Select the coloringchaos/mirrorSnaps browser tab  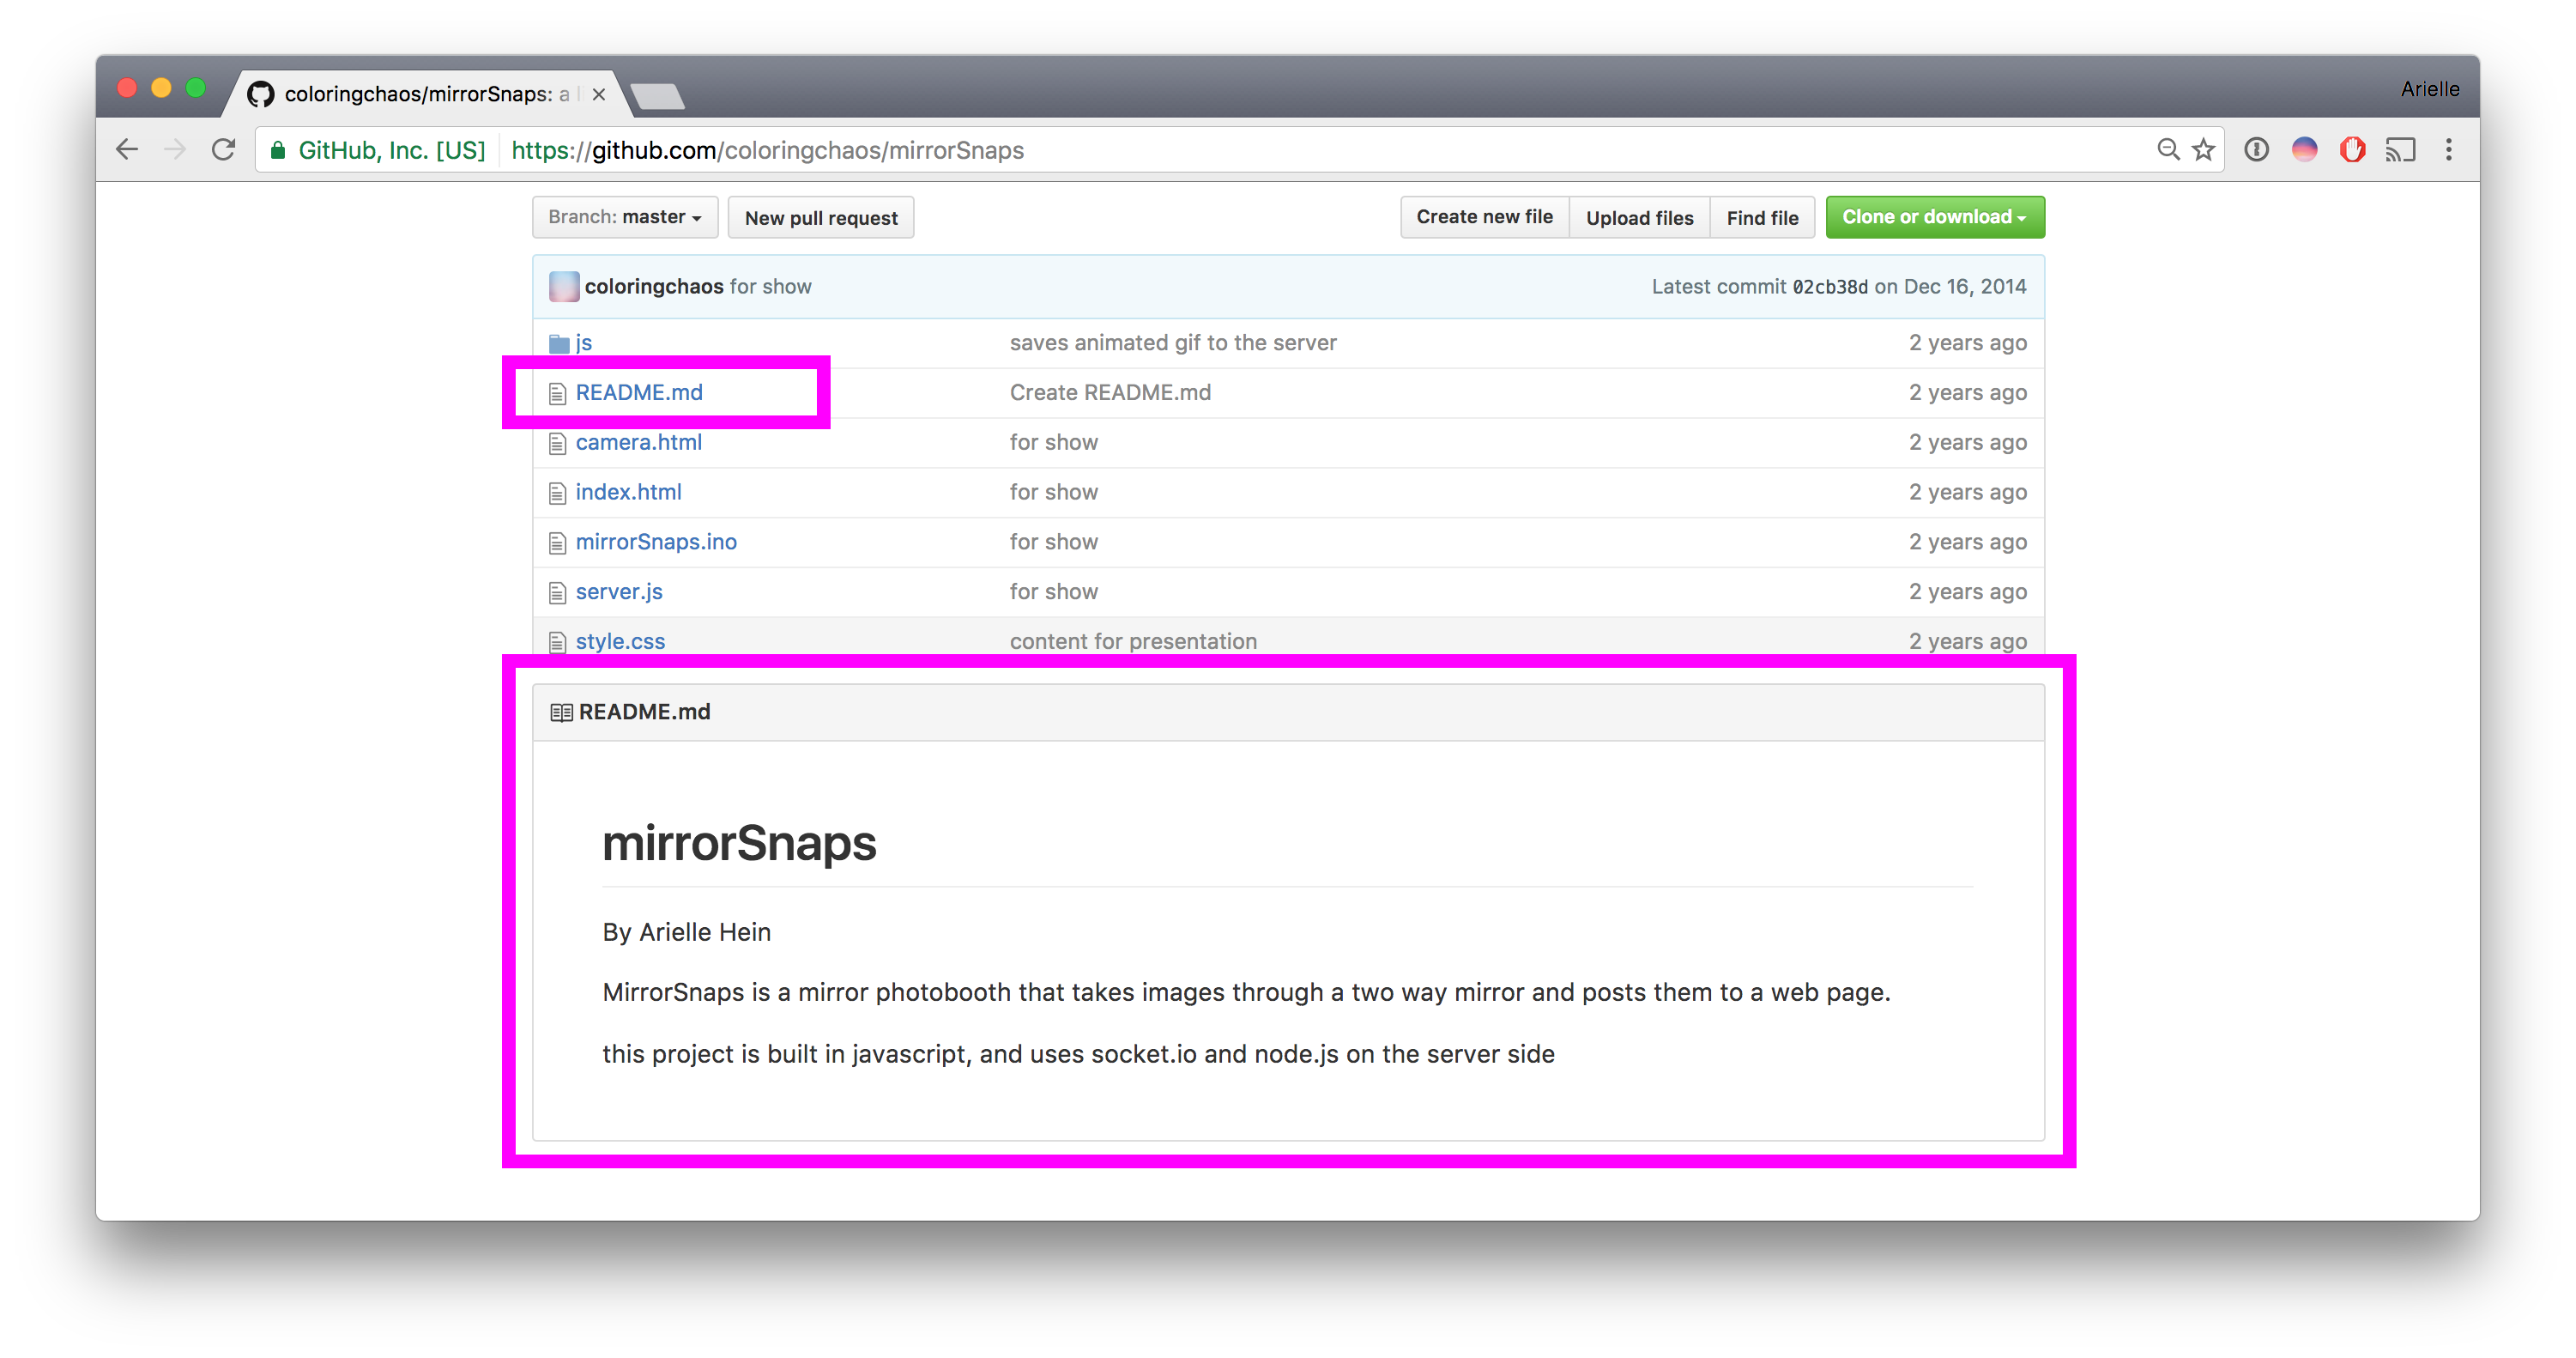point(427,94)
